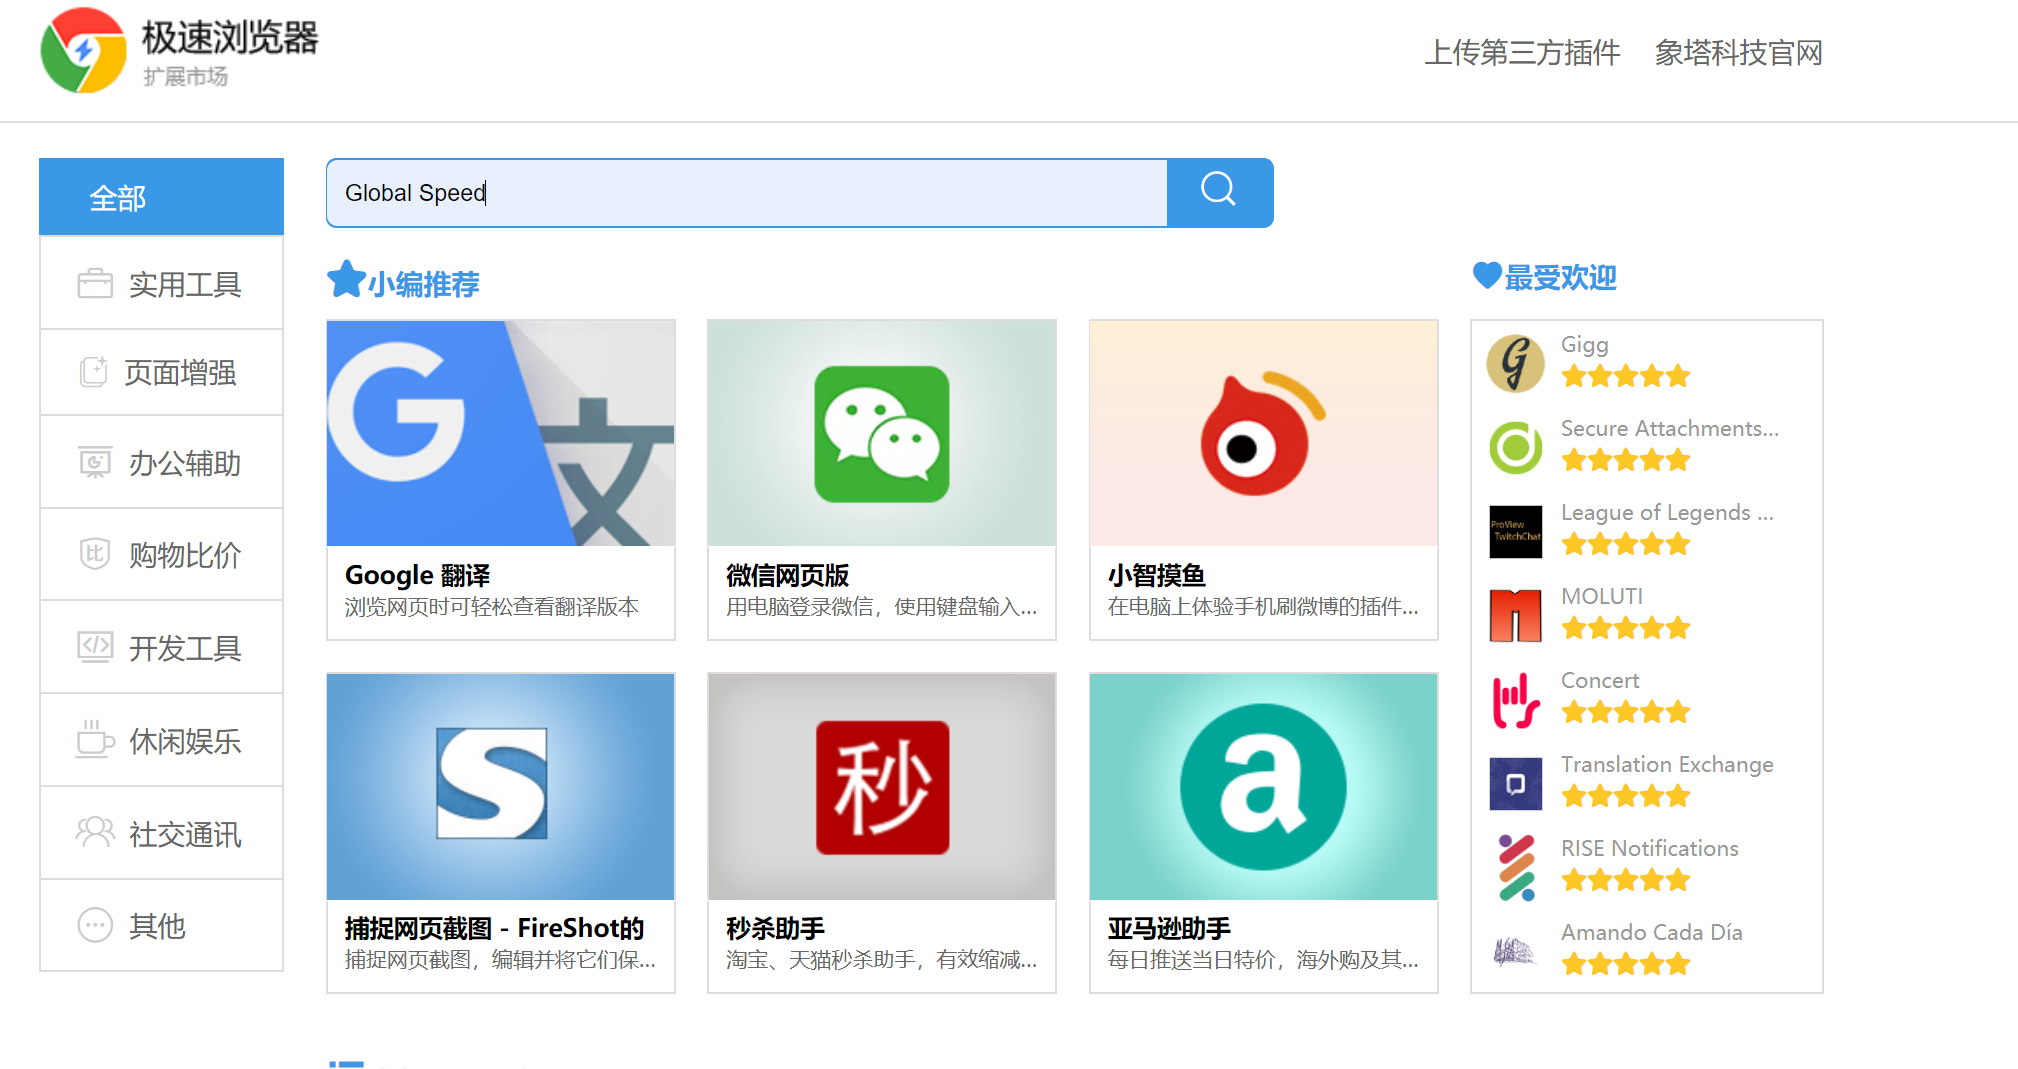This screenshot has width=2018, height=1069.
Task: Click the League of Legends ... name
Action: (x=1668, y=512)
